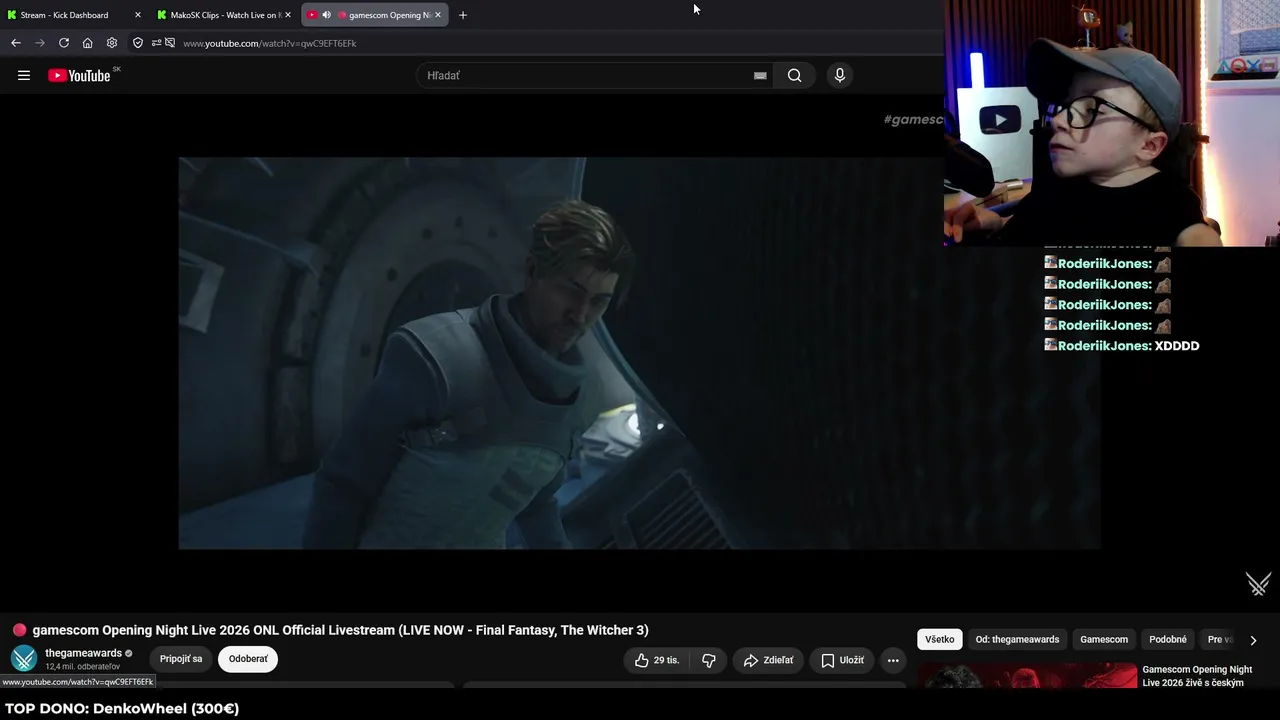This screenshot has height=720, width=1280.
Task: Dislike the video with thumbs down
Action: pos(709,660)
